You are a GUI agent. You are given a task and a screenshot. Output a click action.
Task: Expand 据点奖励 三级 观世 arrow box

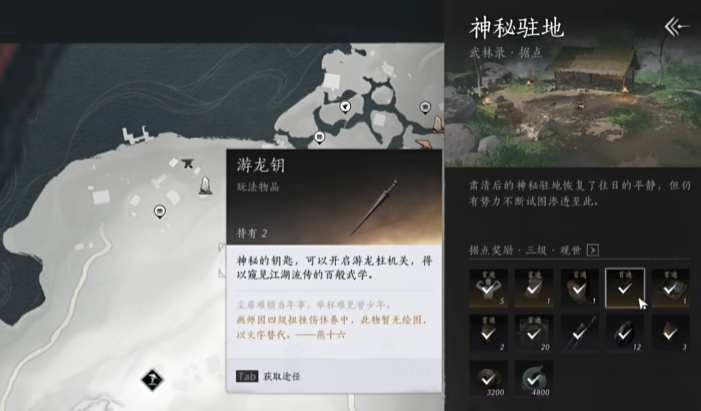592,250
